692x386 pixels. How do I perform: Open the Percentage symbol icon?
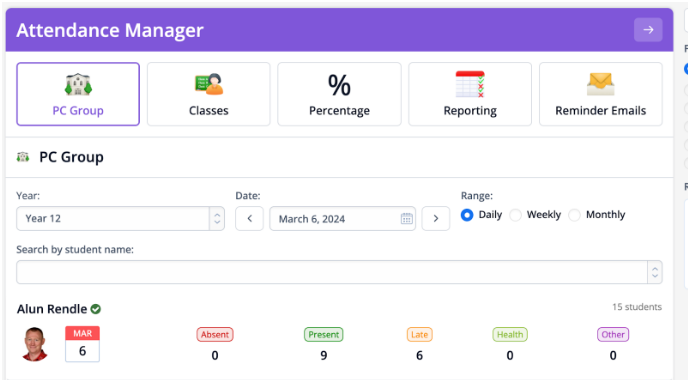pyautogui.click(x=339, y=85)
